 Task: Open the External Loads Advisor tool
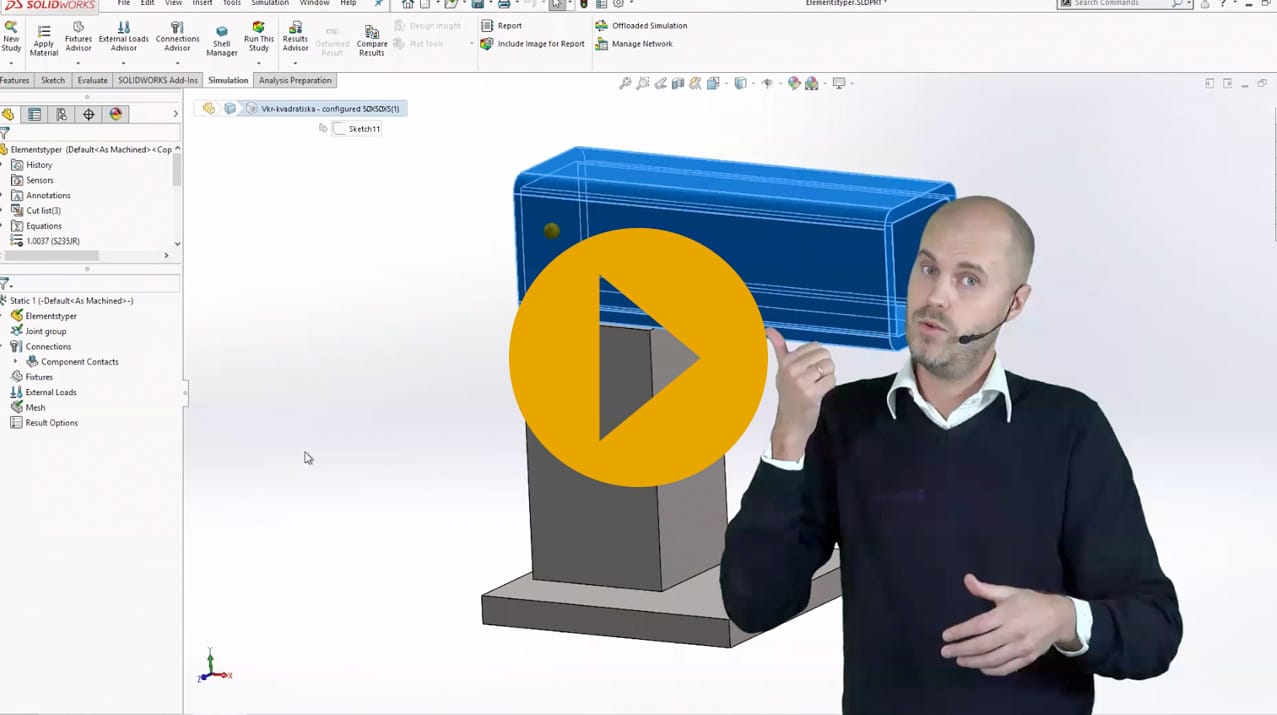(x=123, y=38)
